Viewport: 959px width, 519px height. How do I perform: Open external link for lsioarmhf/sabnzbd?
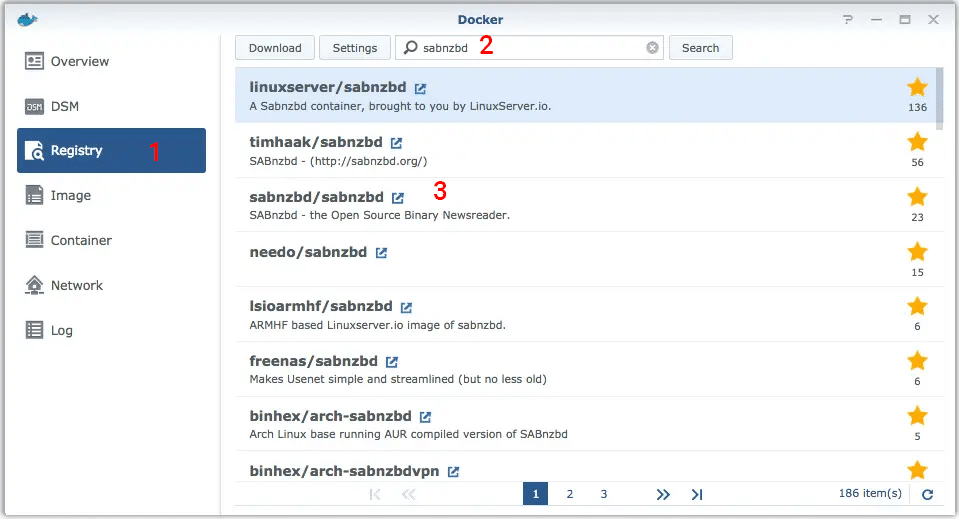[406, 307]
